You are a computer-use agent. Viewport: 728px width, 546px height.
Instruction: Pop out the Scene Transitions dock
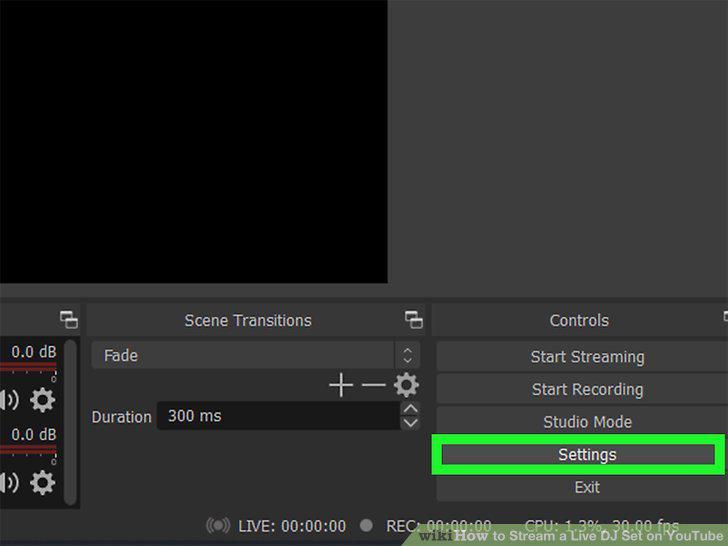[x=413, y=320]
